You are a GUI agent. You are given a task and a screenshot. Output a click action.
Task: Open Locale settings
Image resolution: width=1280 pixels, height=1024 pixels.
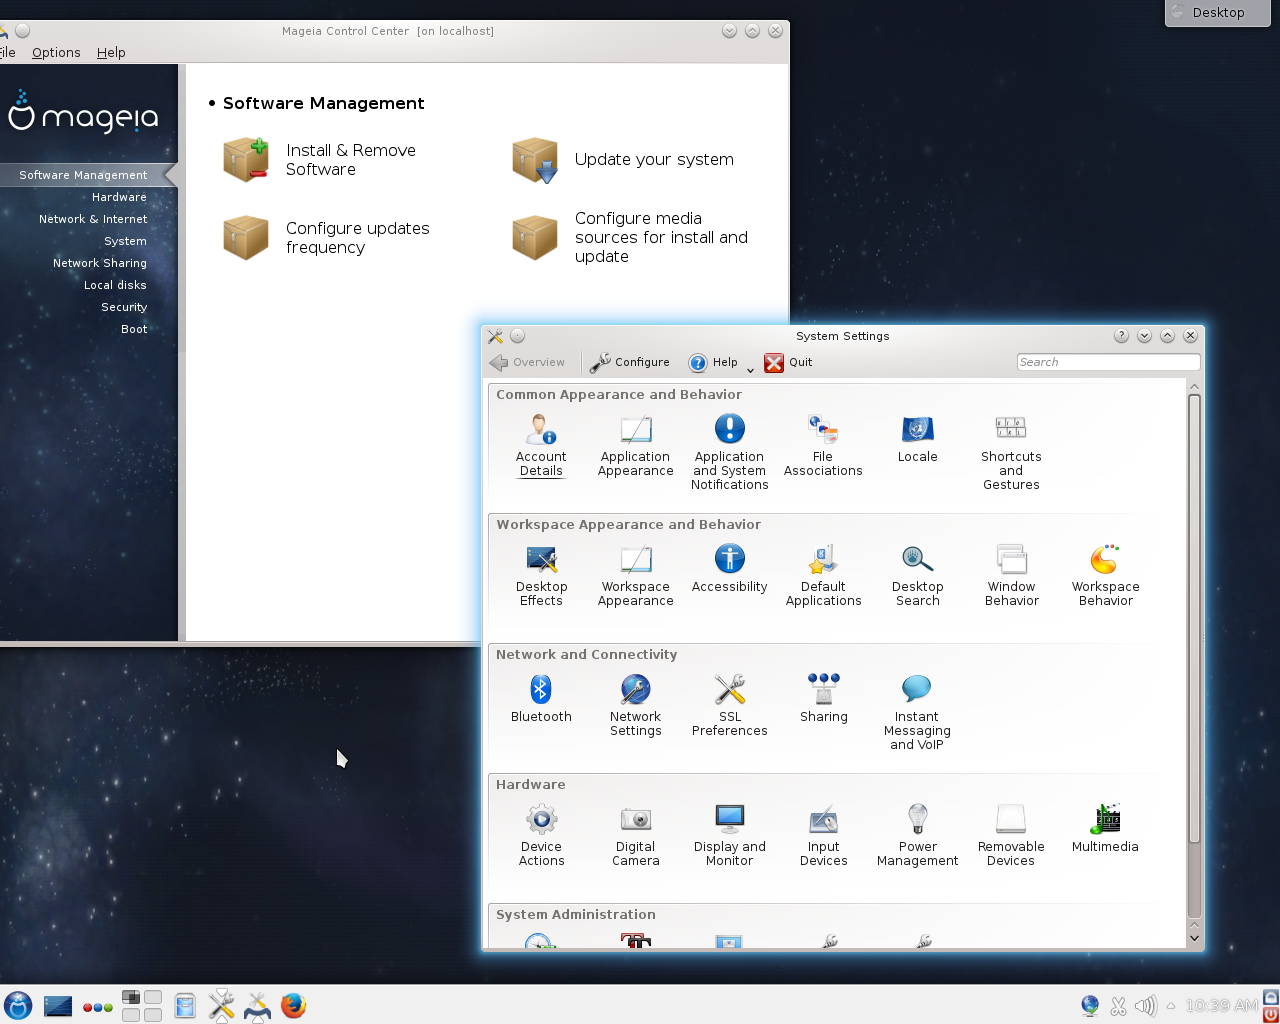coord(917,439)
